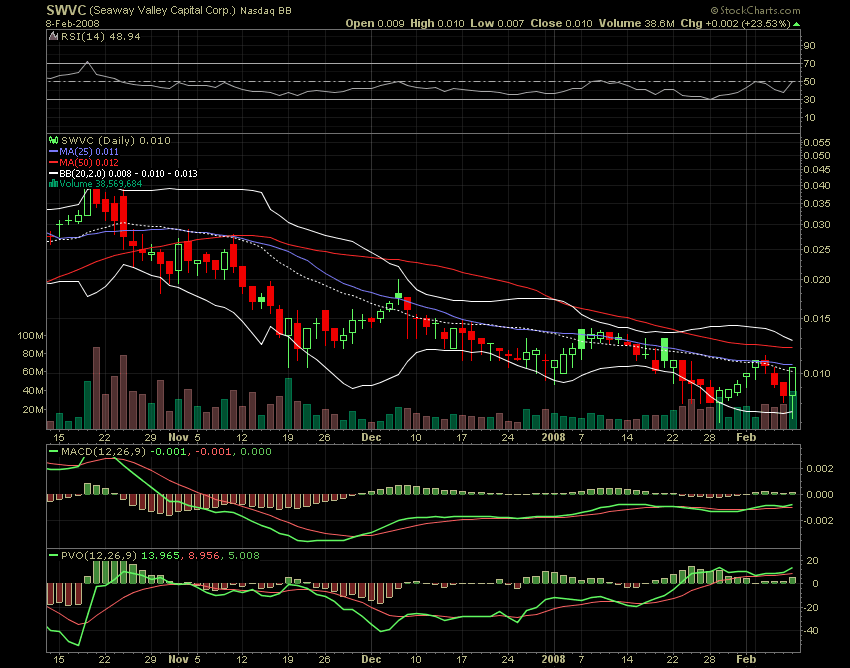Click the MA(50) 0.012 legend text
The width and height of the screenshot is (850, 668).
[89, 163]
